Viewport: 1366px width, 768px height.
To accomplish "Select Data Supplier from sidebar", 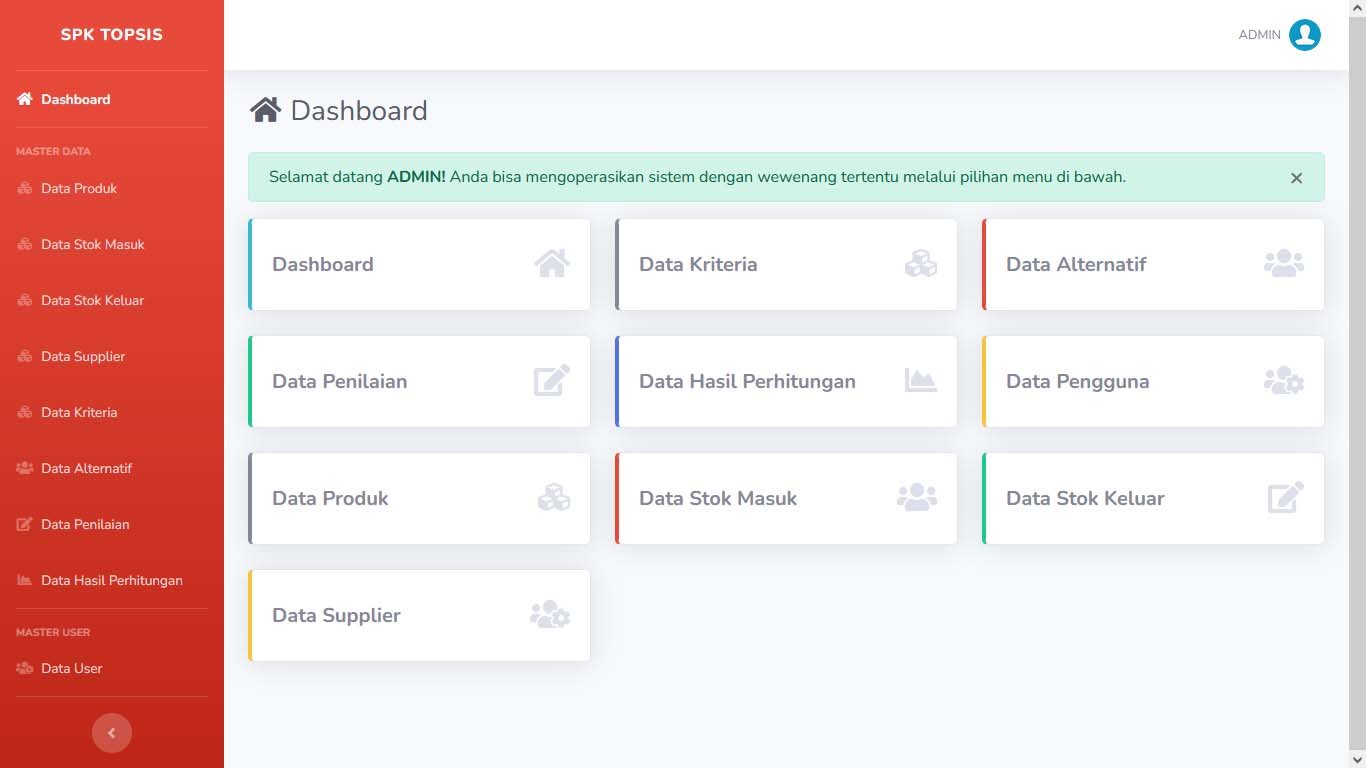I will click(83, 356).
